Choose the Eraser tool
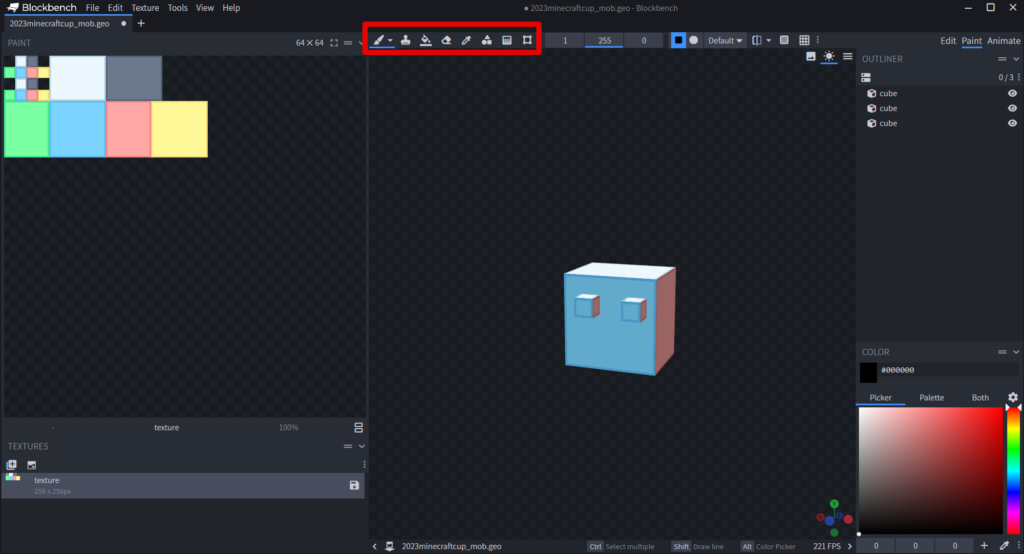 [x=446, y=40]
